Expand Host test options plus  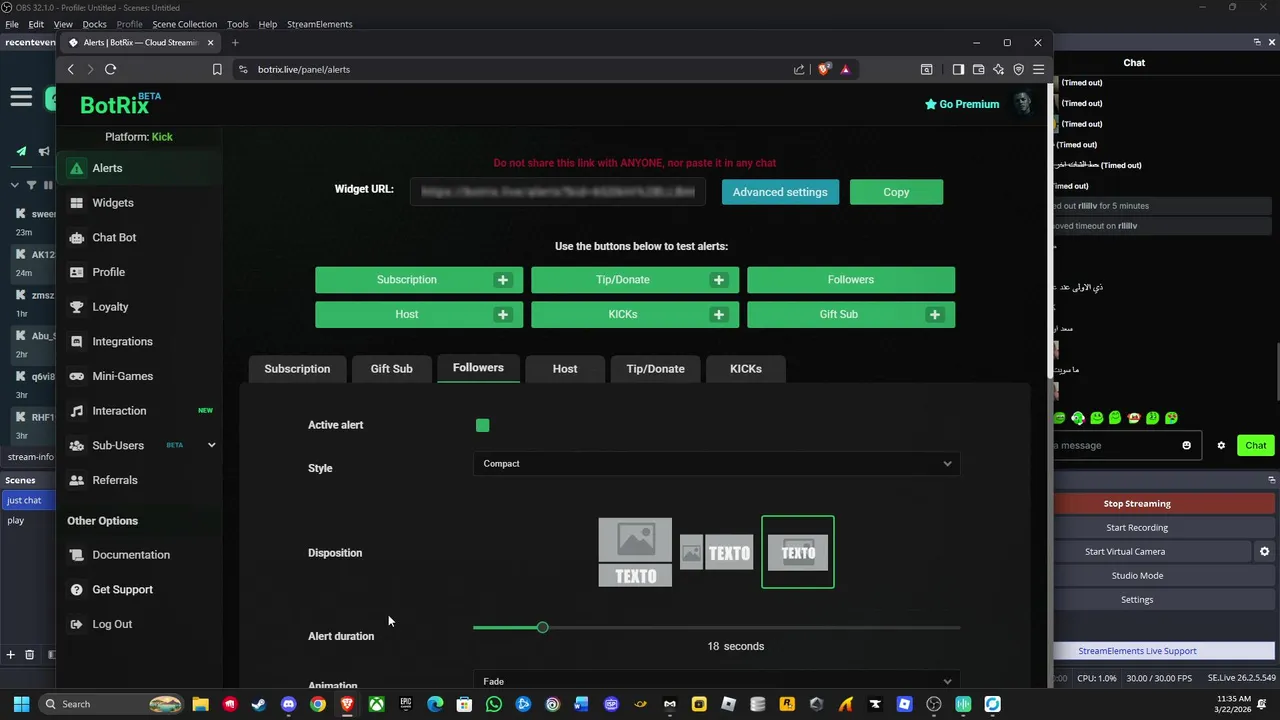503,314
